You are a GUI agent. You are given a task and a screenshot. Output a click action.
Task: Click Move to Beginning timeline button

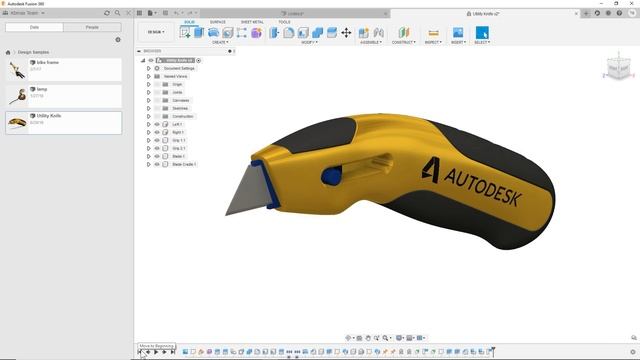(140, 352)
